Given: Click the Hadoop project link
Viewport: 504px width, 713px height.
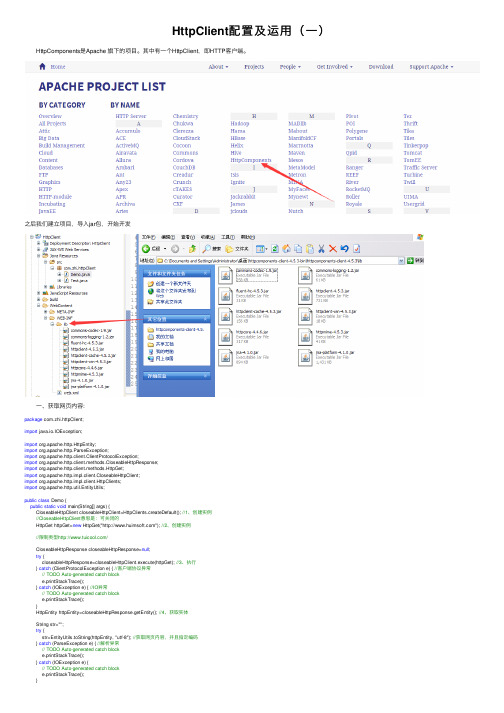Looking at the screenshot, I should [x=240, y=124].
